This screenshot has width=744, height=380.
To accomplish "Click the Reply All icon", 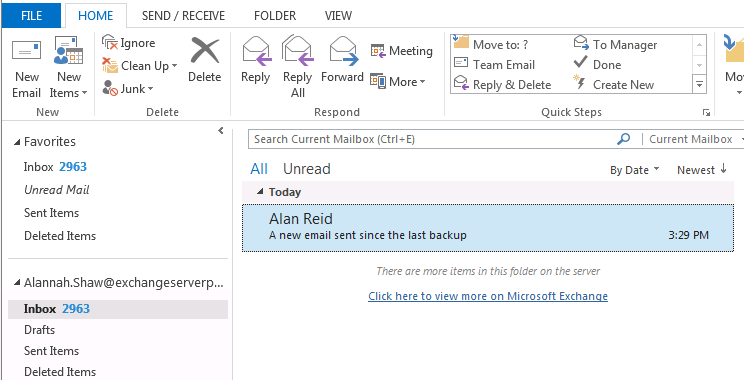I will point(298,66).
